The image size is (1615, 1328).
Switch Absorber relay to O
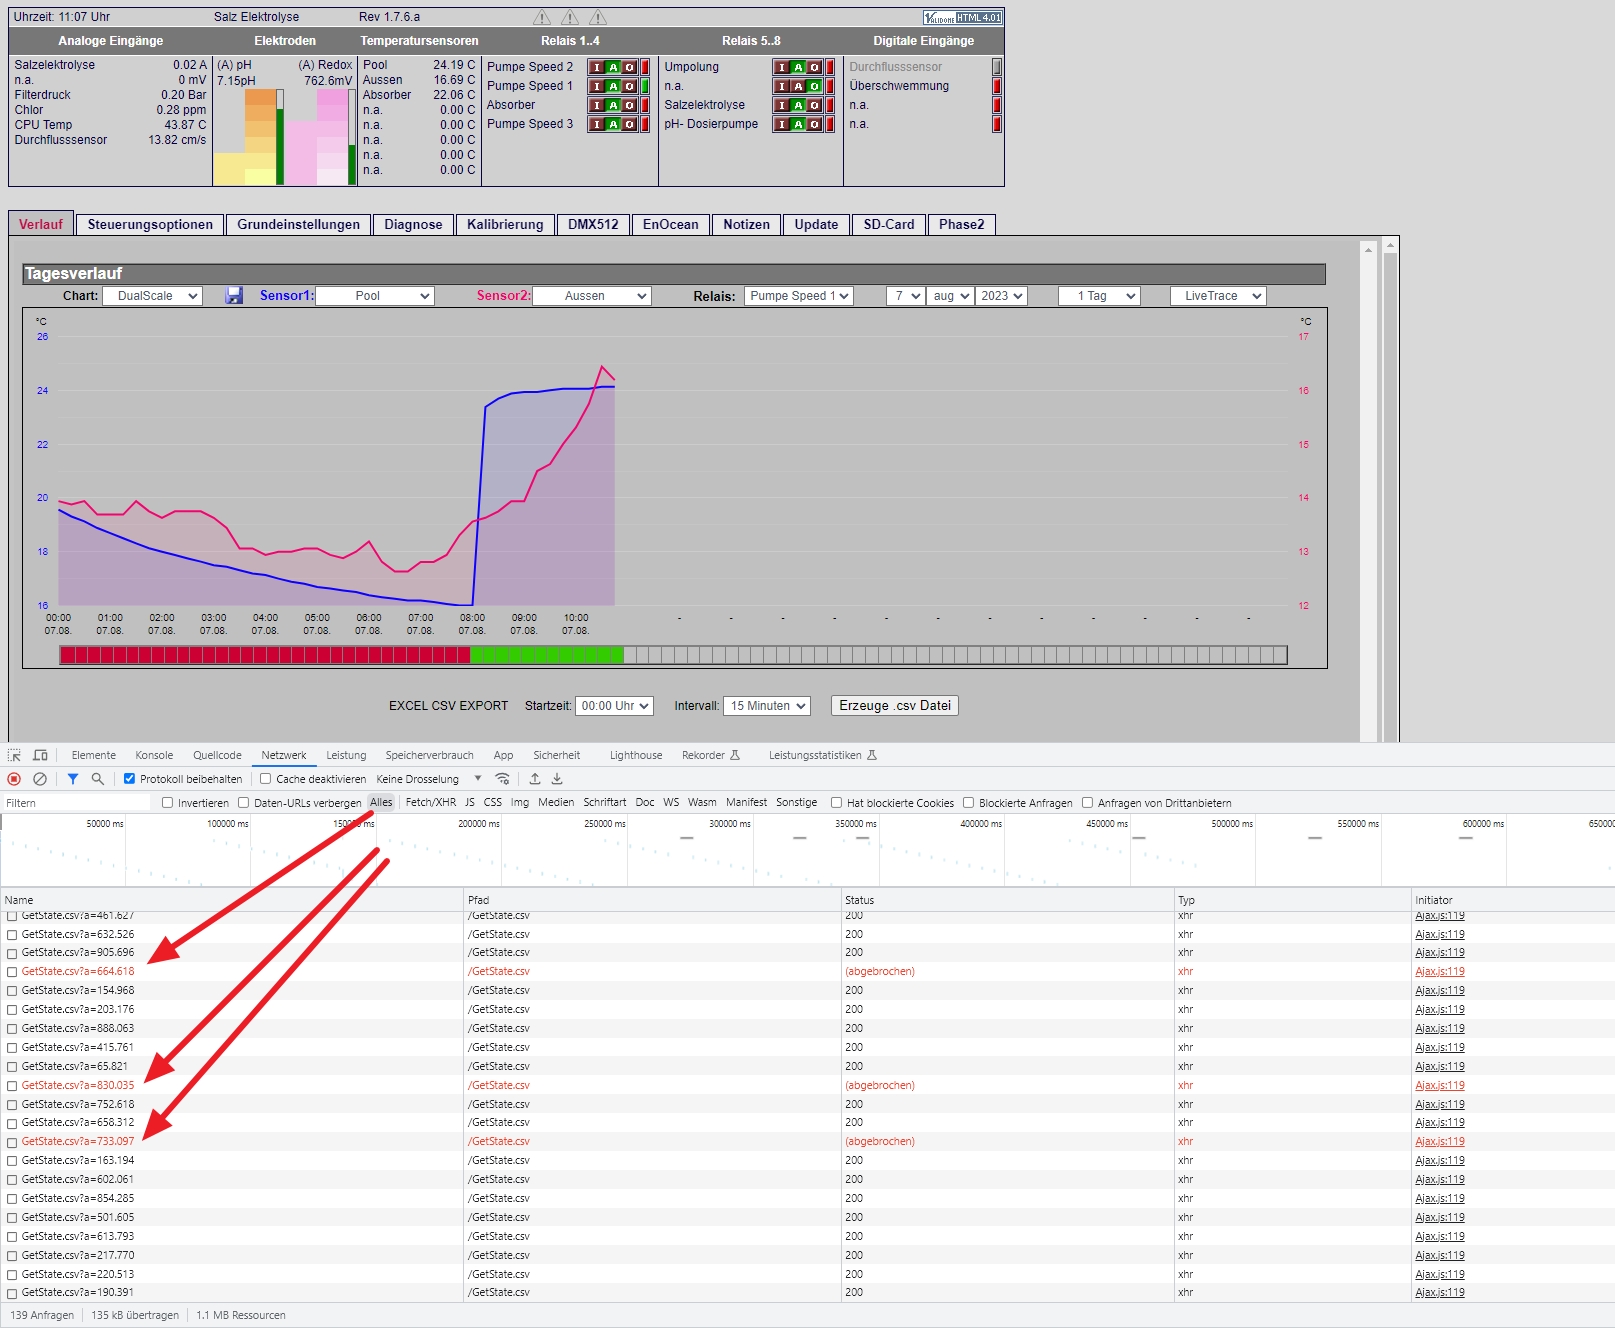(x=629, y=105)
